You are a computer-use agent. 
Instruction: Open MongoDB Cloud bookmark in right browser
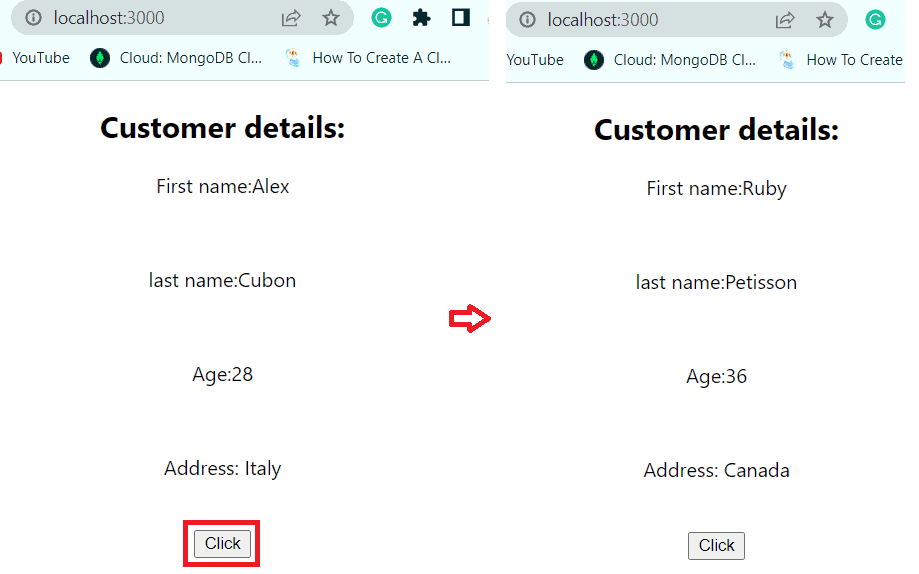click(670, 60)
